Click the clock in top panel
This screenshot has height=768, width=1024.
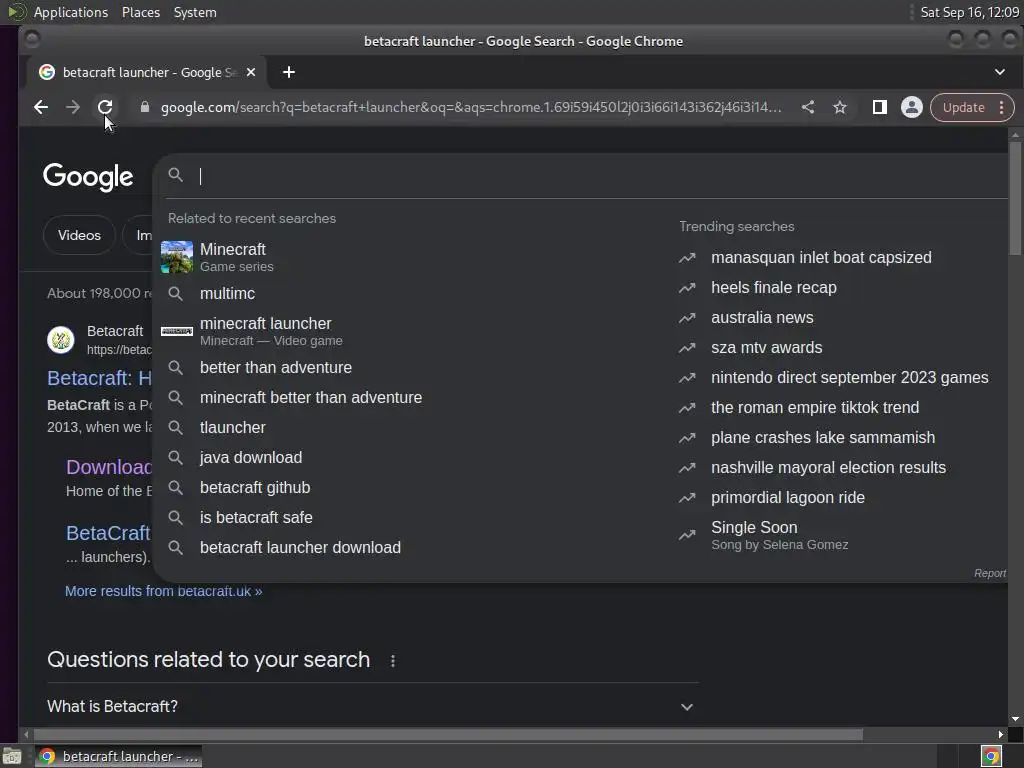(x=969, y=12)
